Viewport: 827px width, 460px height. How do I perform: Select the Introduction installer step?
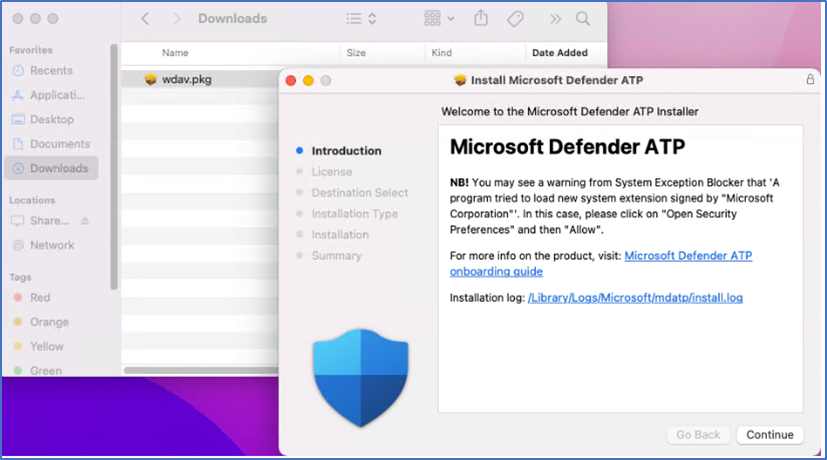point(346,151)
